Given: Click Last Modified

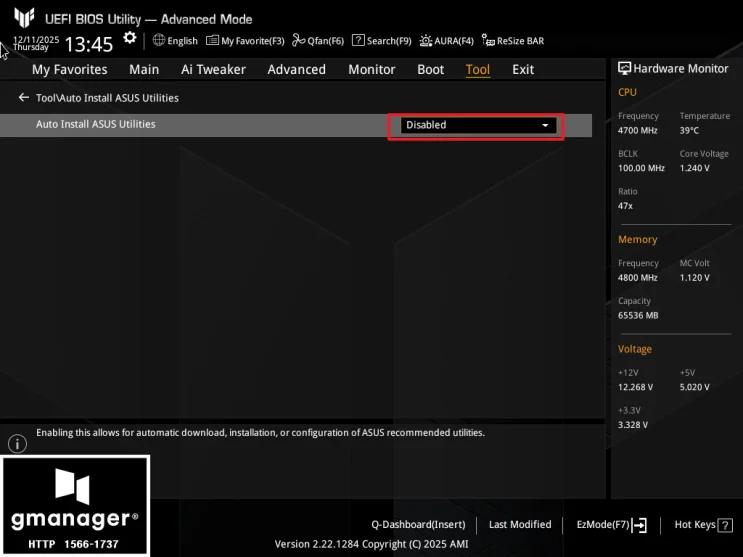Looking at the screenshot, I should coord(520,525).
